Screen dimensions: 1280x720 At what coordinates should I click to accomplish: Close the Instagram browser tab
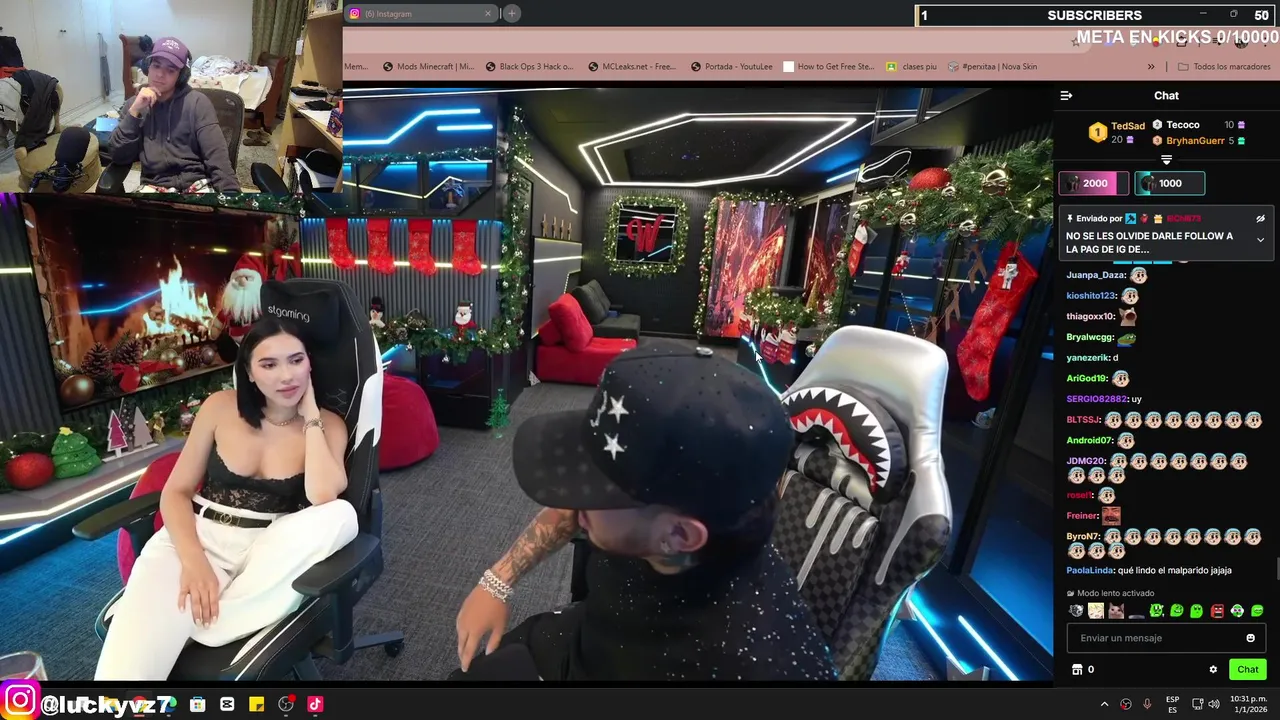[x=488, y=13]
